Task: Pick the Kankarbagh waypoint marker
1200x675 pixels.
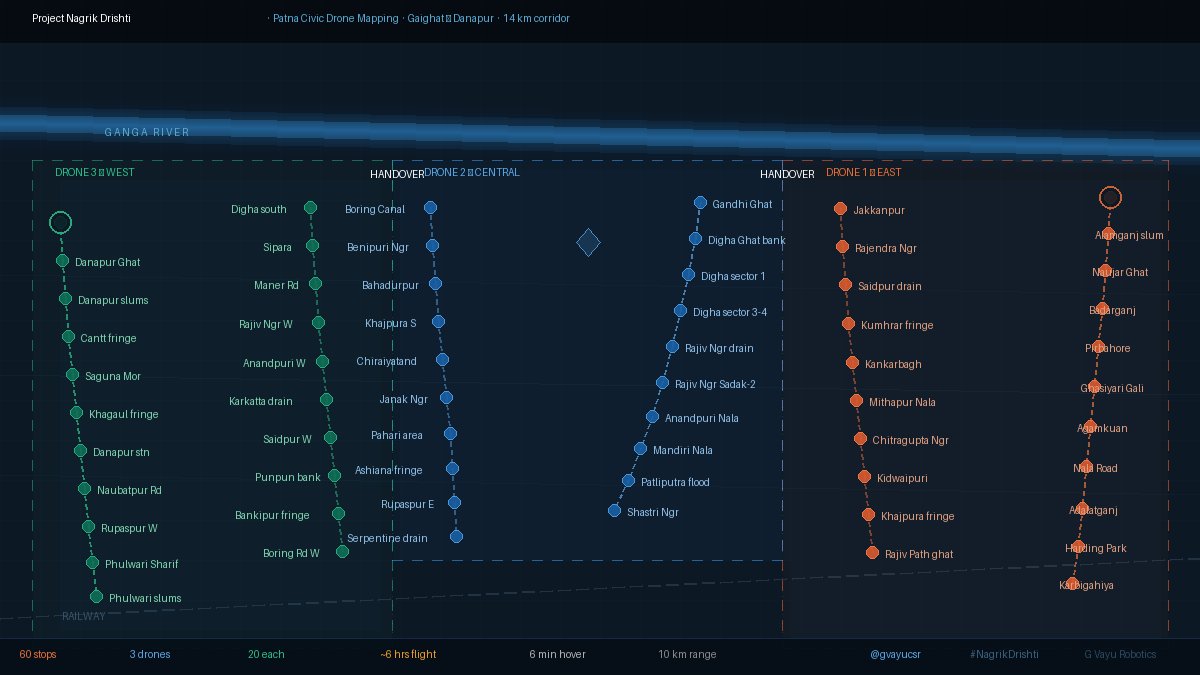Action: (852, 363)
